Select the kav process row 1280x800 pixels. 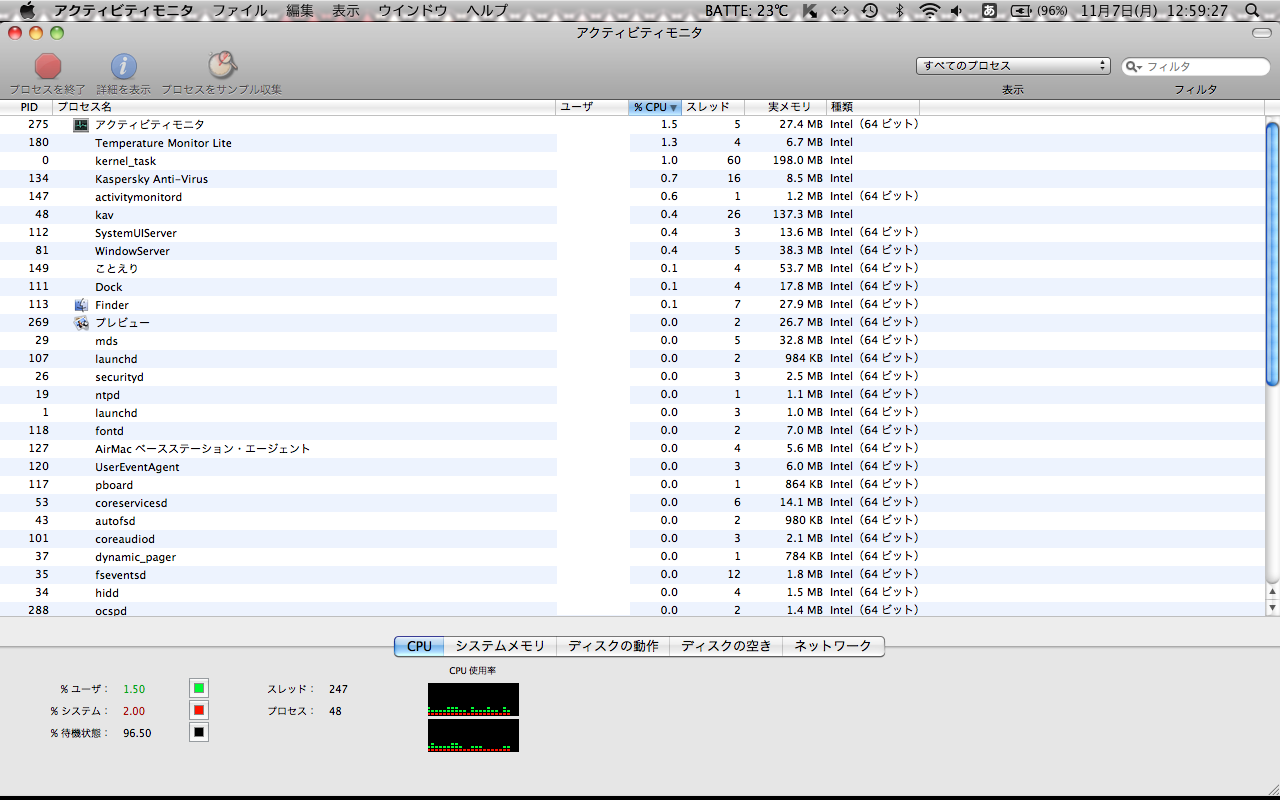click(x=632, y=215)
